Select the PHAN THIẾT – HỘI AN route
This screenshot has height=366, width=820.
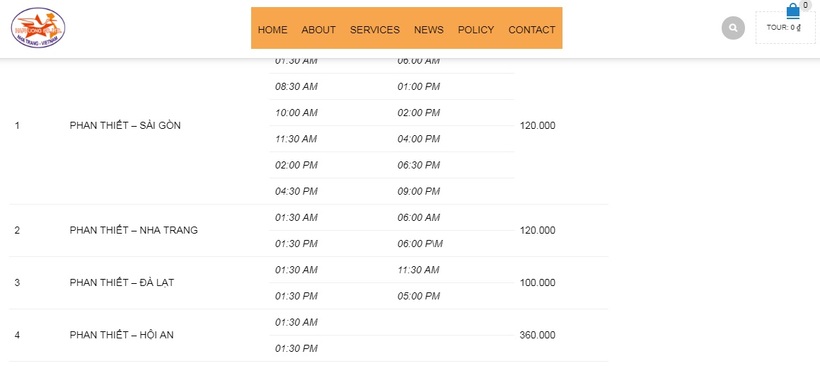(121, 335)
